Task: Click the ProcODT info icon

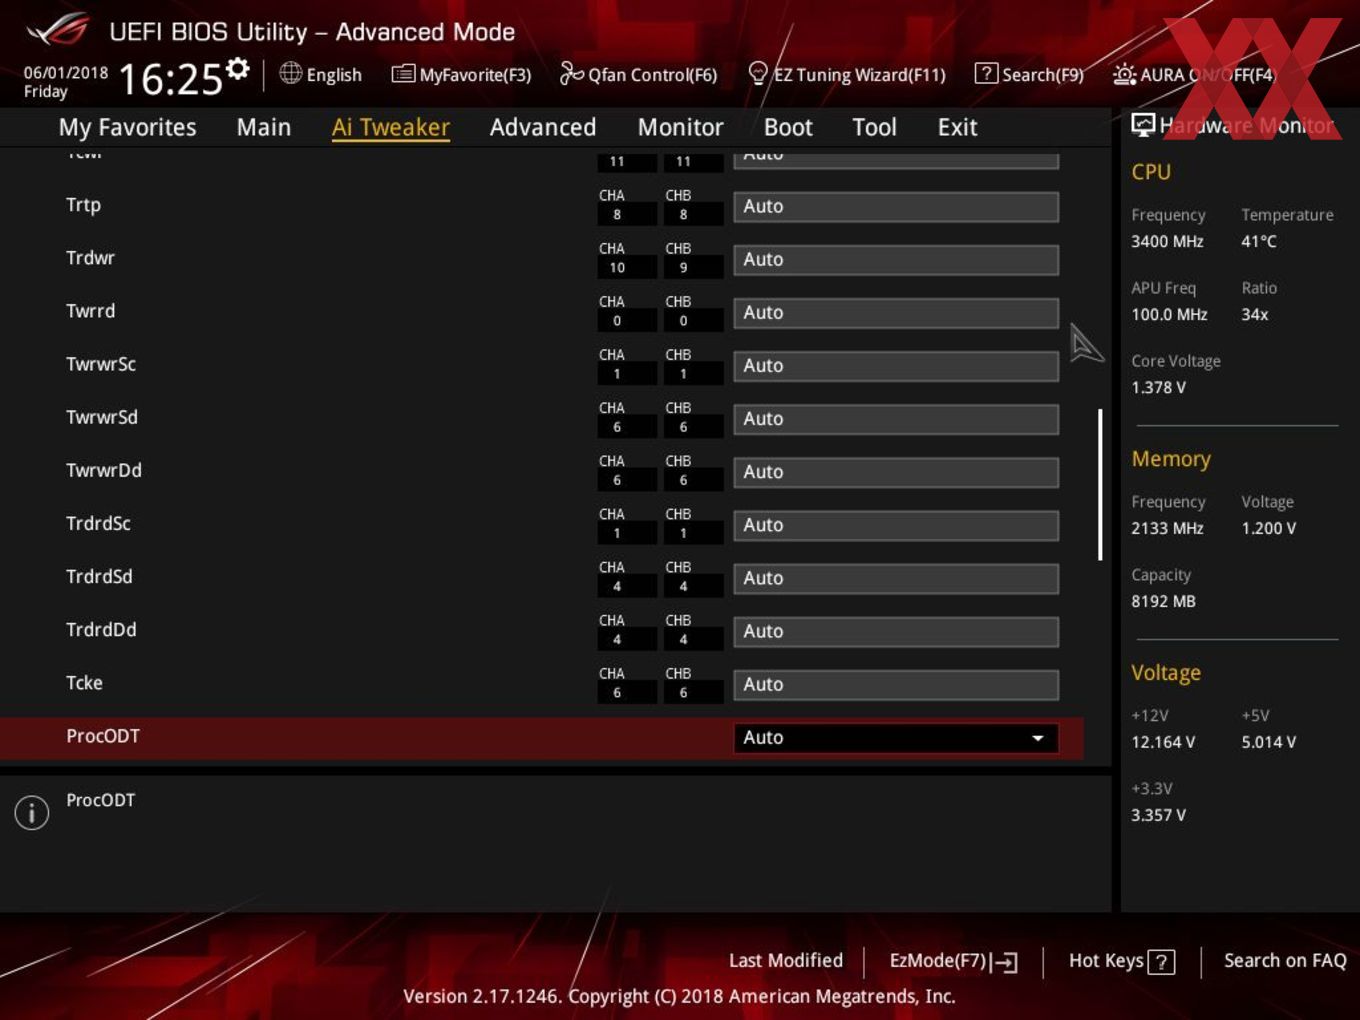Action: [x=32, y=812]
